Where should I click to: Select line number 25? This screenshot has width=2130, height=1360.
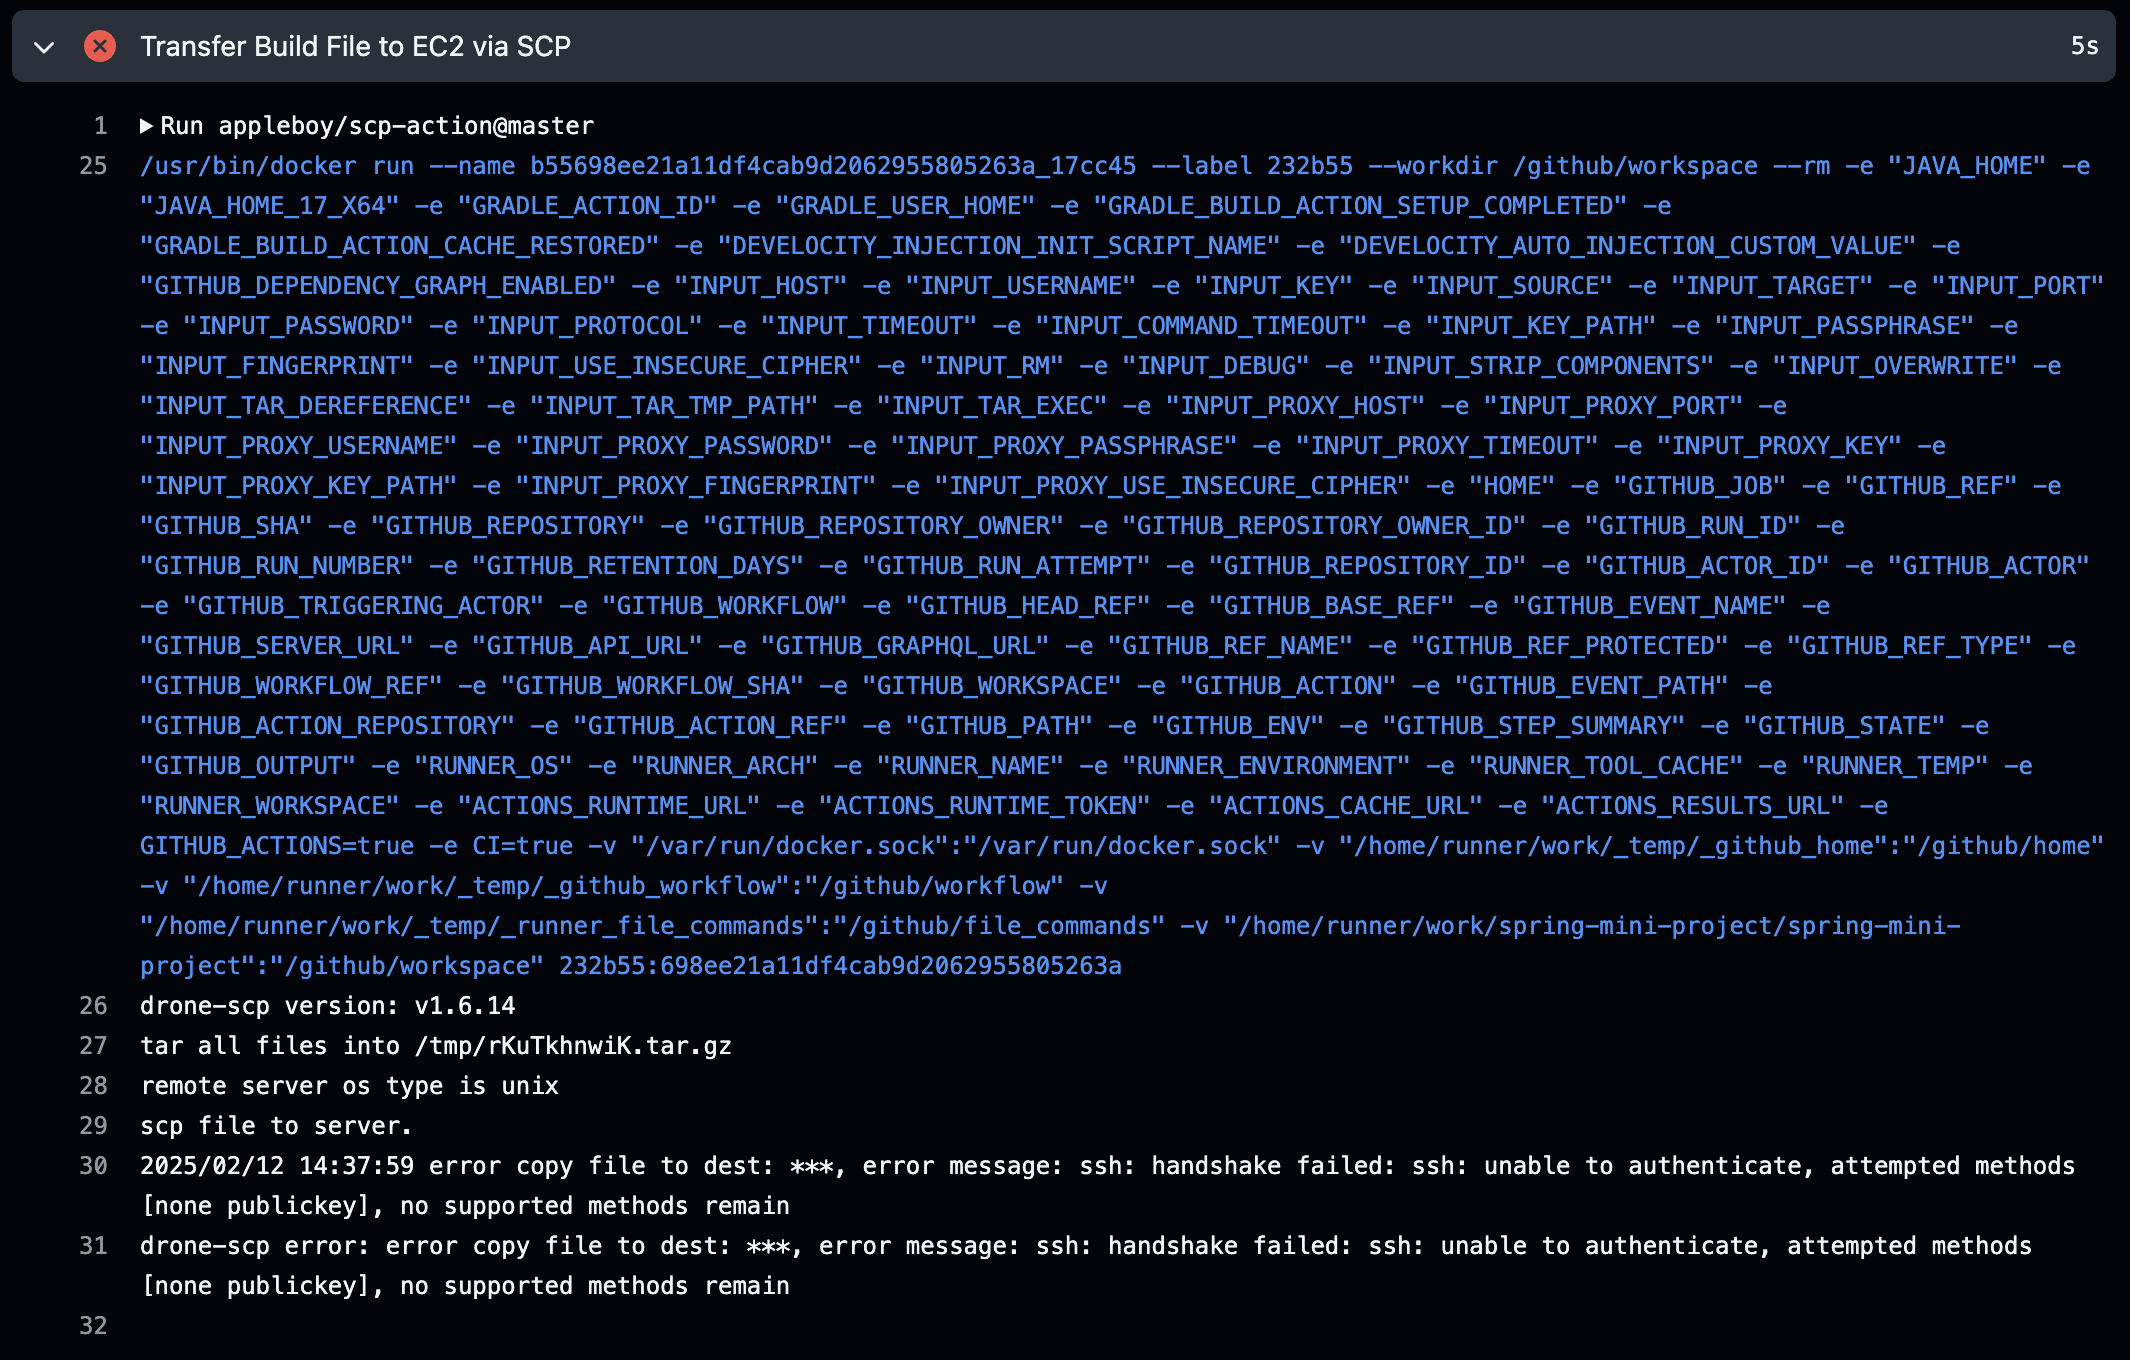94,166
